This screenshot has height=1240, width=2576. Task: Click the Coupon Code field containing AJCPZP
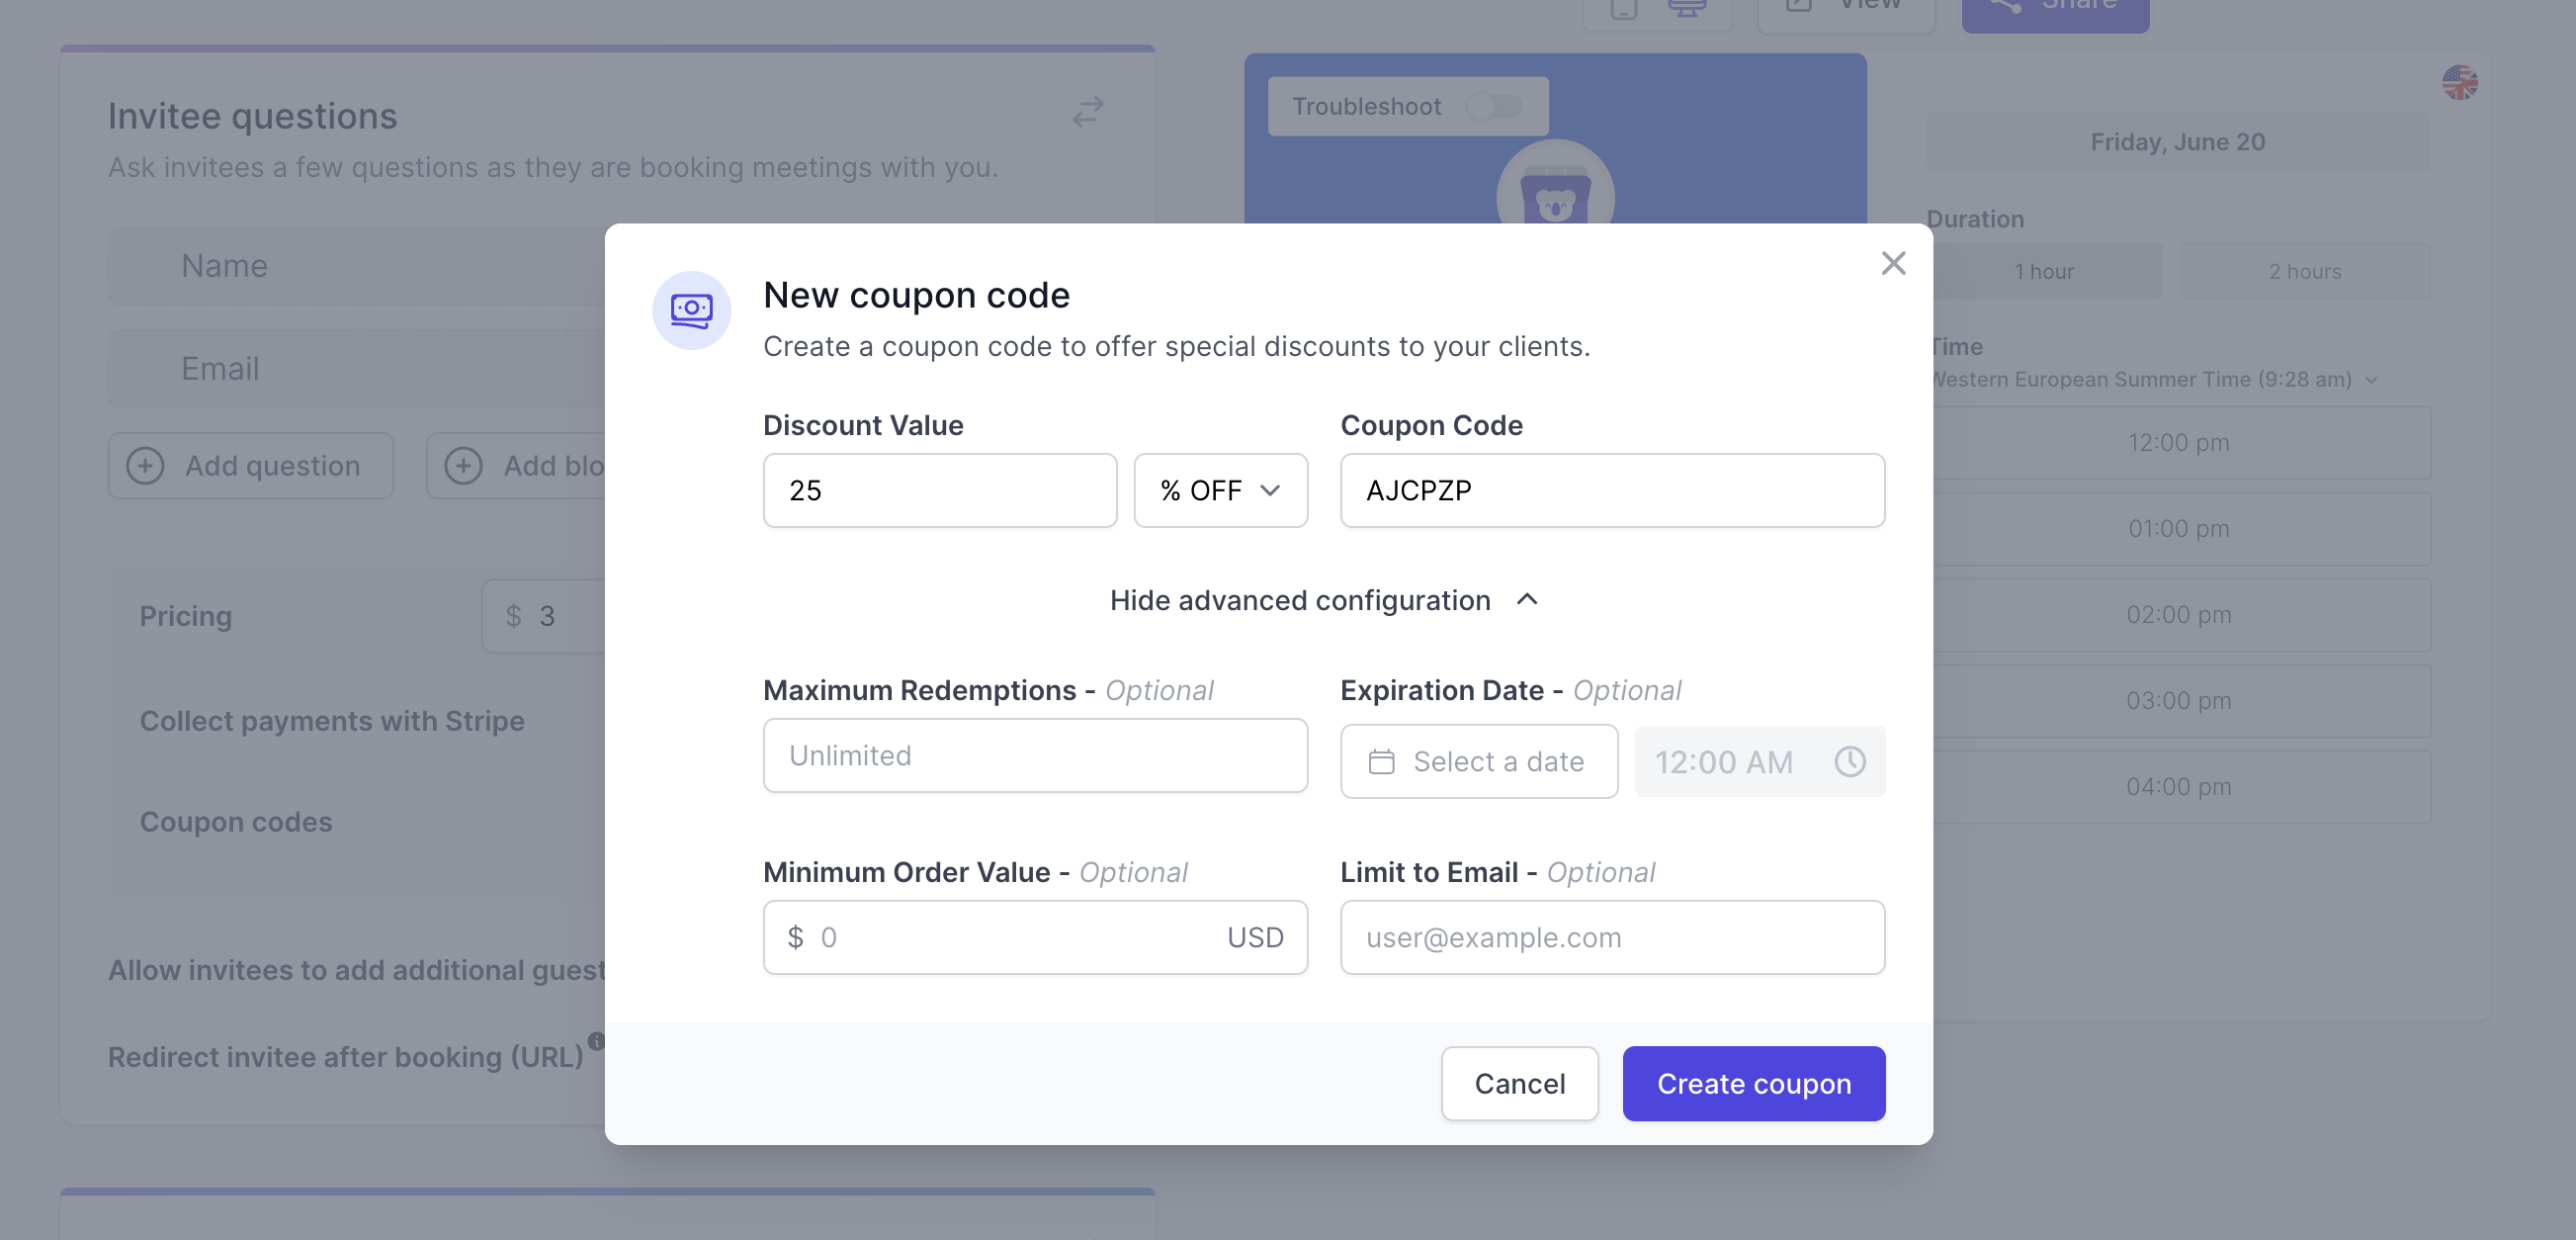(x=1612, y=490)
